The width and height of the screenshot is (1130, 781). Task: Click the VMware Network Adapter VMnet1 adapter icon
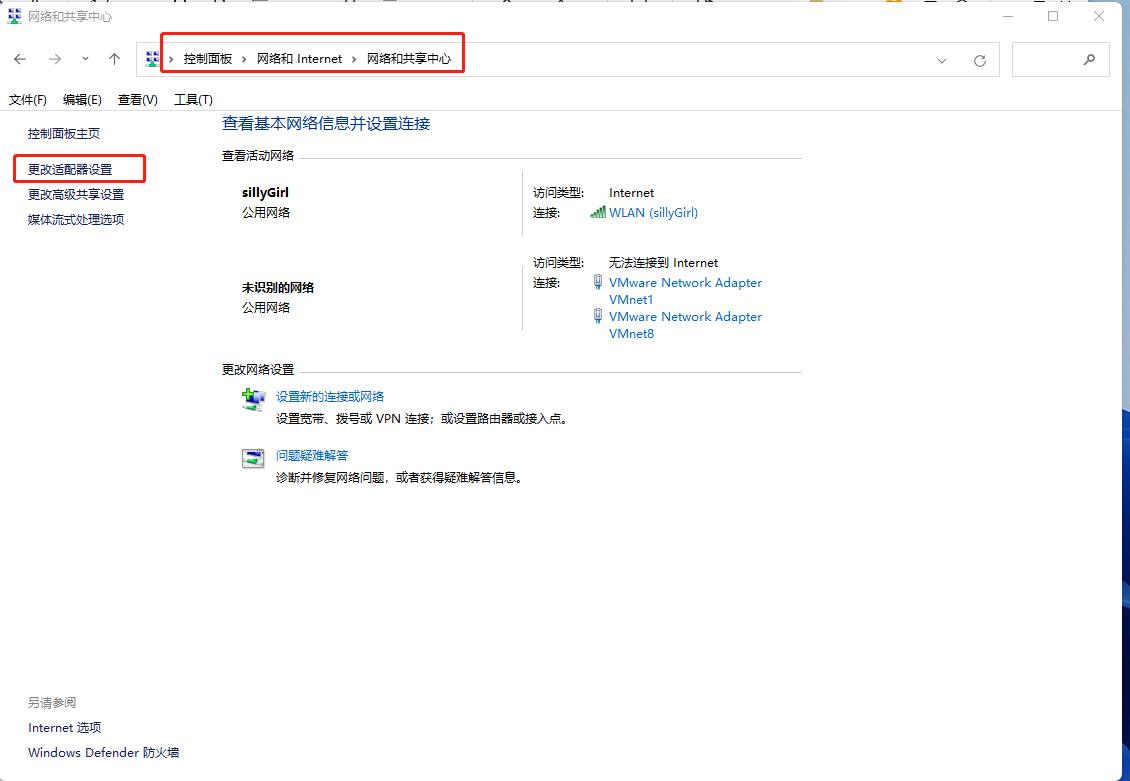[x=597, y=283]
